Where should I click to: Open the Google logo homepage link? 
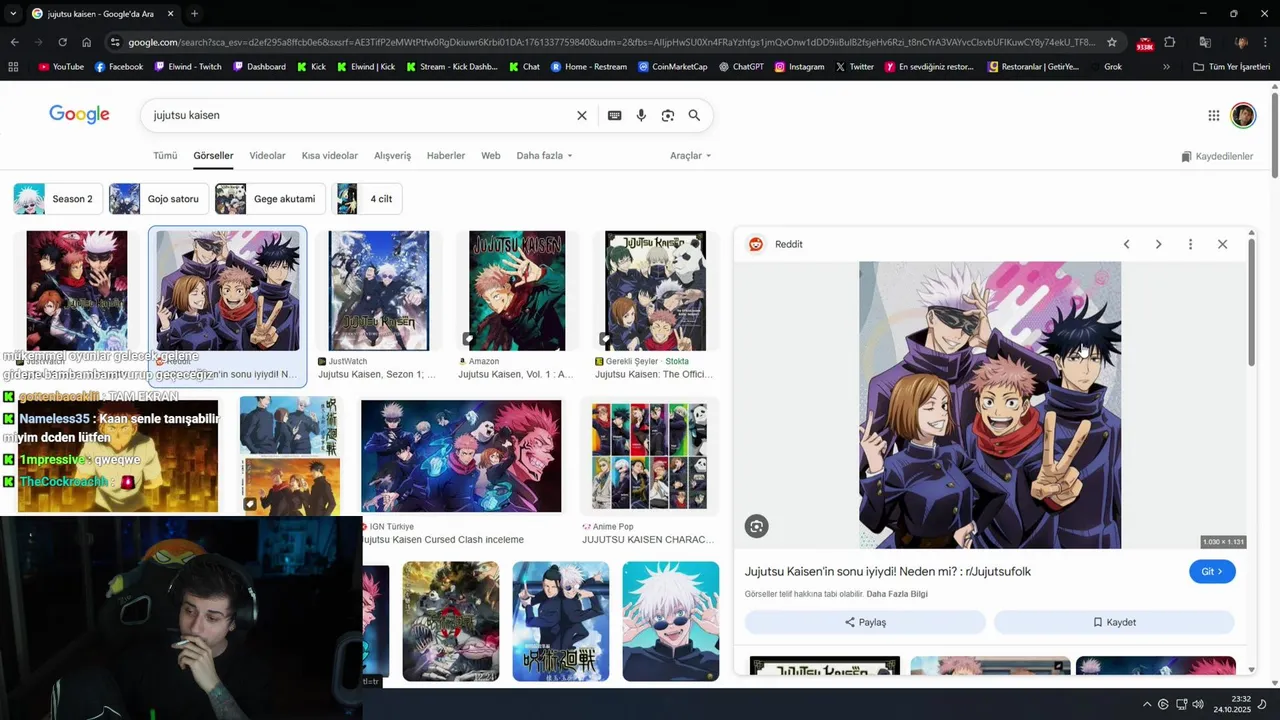click(79, 115)
